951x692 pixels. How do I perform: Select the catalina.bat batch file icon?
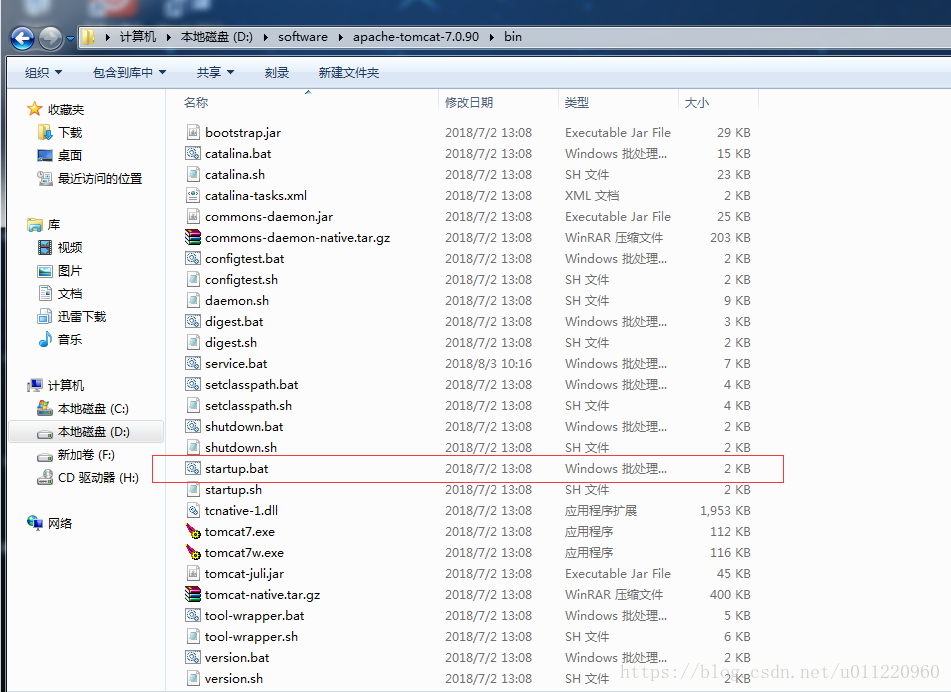[x=193, y=153]
